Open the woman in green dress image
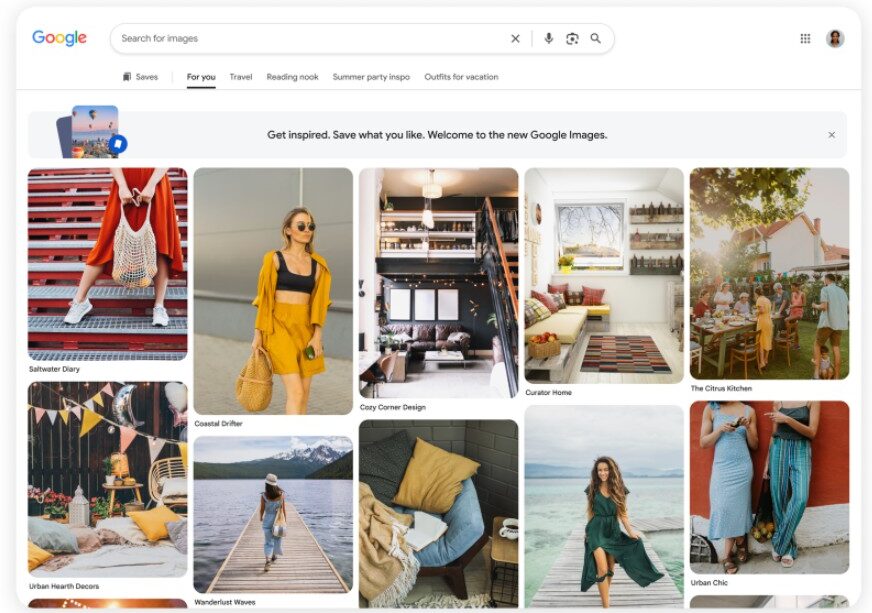The height and width of the screenshot is (613, 872). tap(604, 506)
